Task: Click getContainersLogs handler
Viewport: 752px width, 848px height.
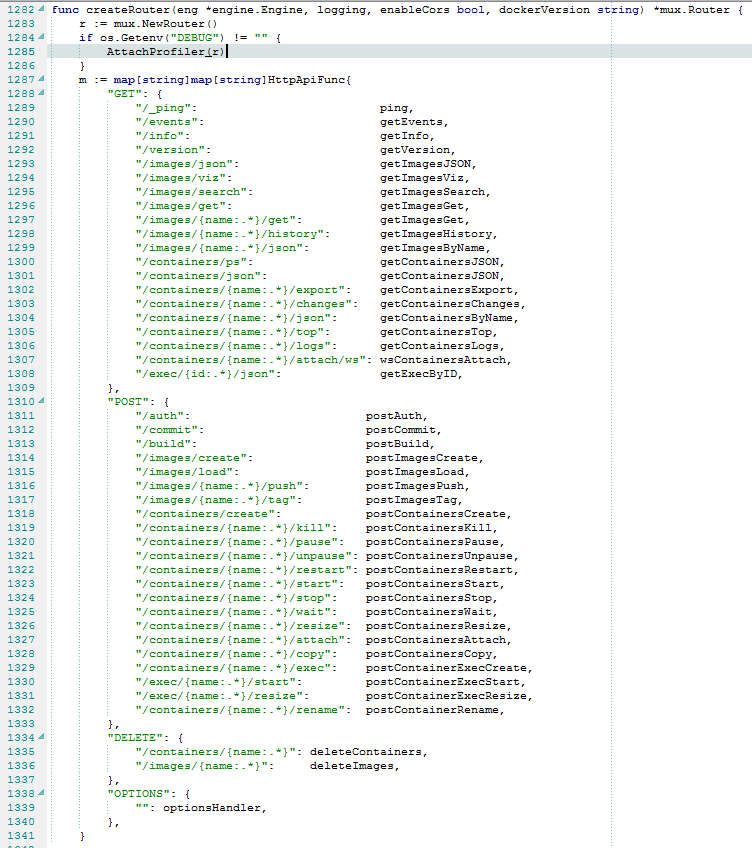Action: [x=439, y=346]
